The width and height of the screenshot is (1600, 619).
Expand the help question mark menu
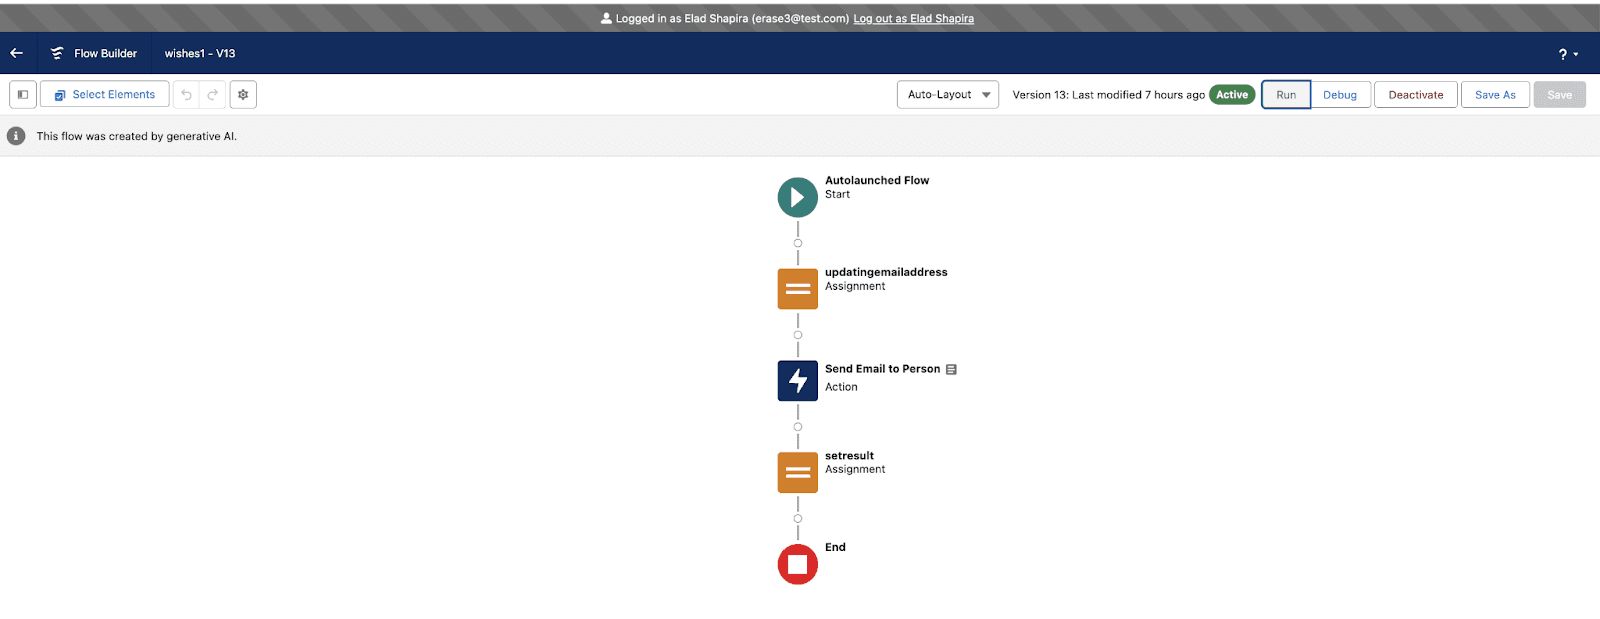point(1567,54)
